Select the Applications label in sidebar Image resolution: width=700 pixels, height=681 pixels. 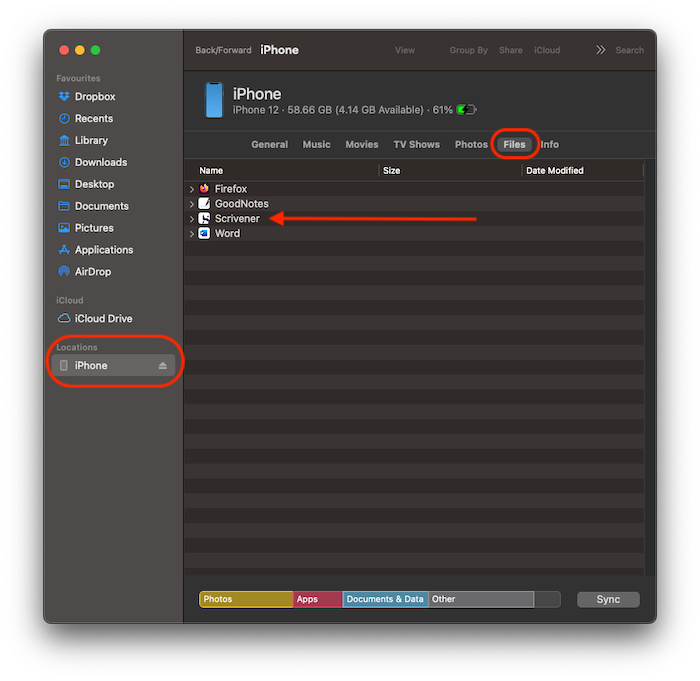click(x=104, y=250)
